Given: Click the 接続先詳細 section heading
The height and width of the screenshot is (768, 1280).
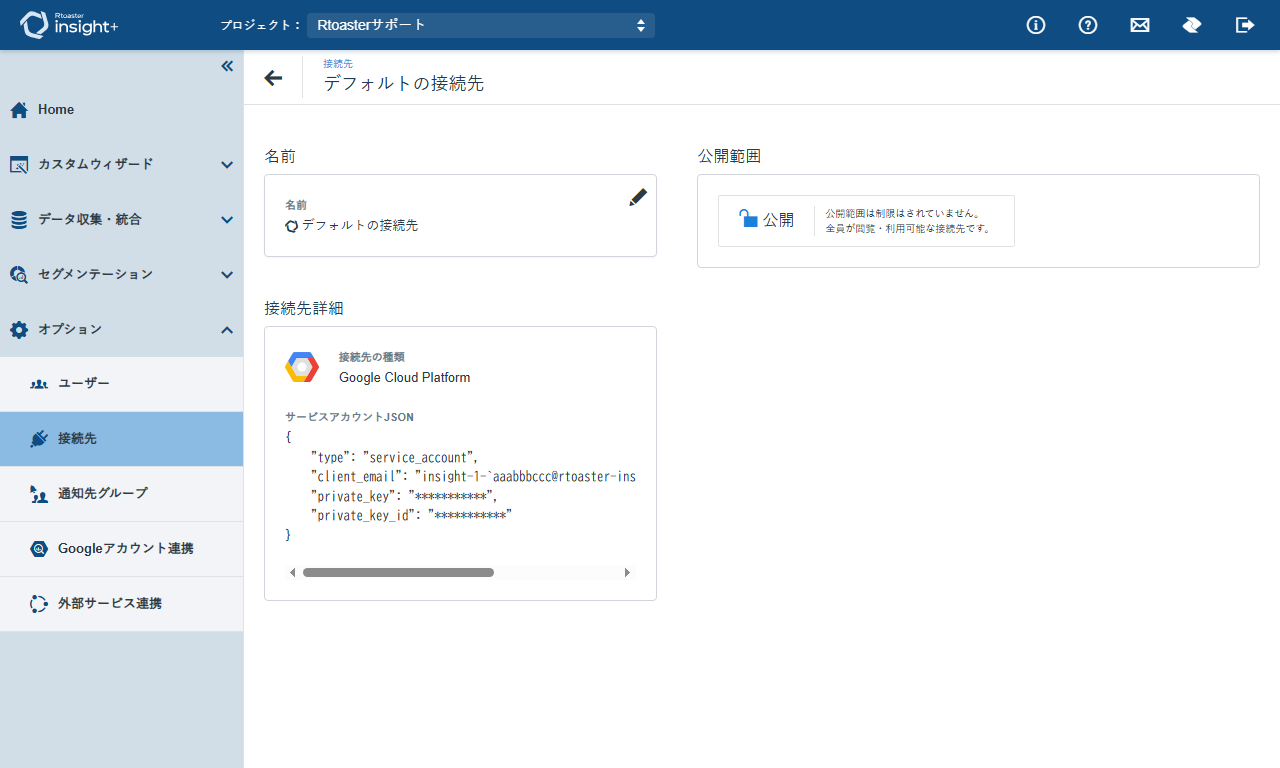Looking at the screenshot, I should 304,308.
